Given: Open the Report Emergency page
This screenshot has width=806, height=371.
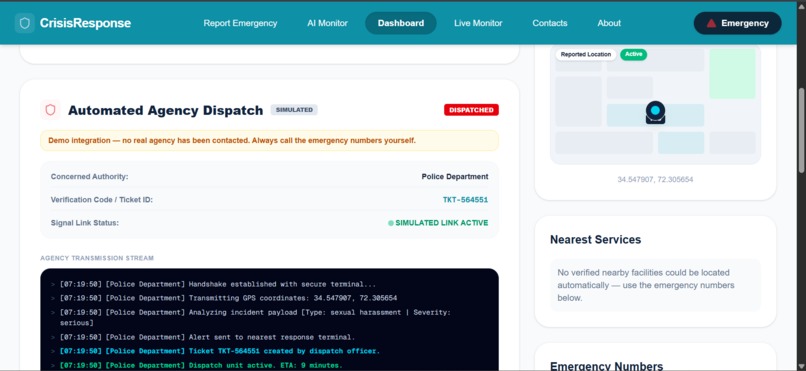Looking at the screenshot, I should click(240, 23).
